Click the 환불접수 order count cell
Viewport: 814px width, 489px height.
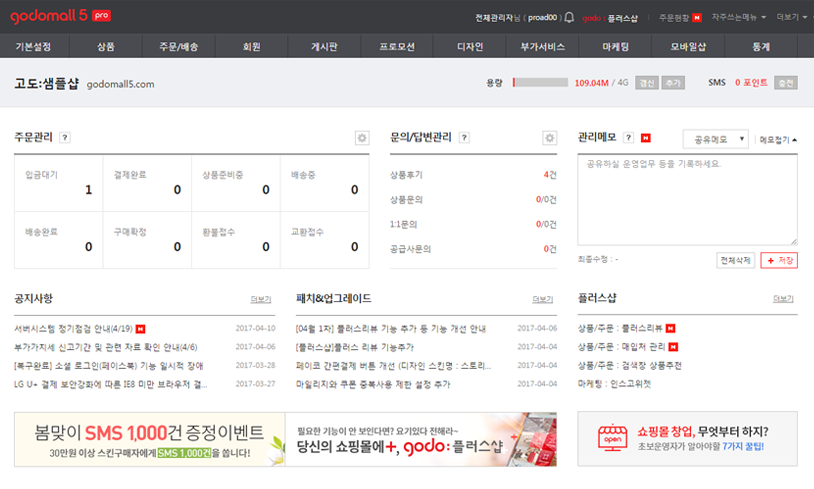tap(236, 240)
